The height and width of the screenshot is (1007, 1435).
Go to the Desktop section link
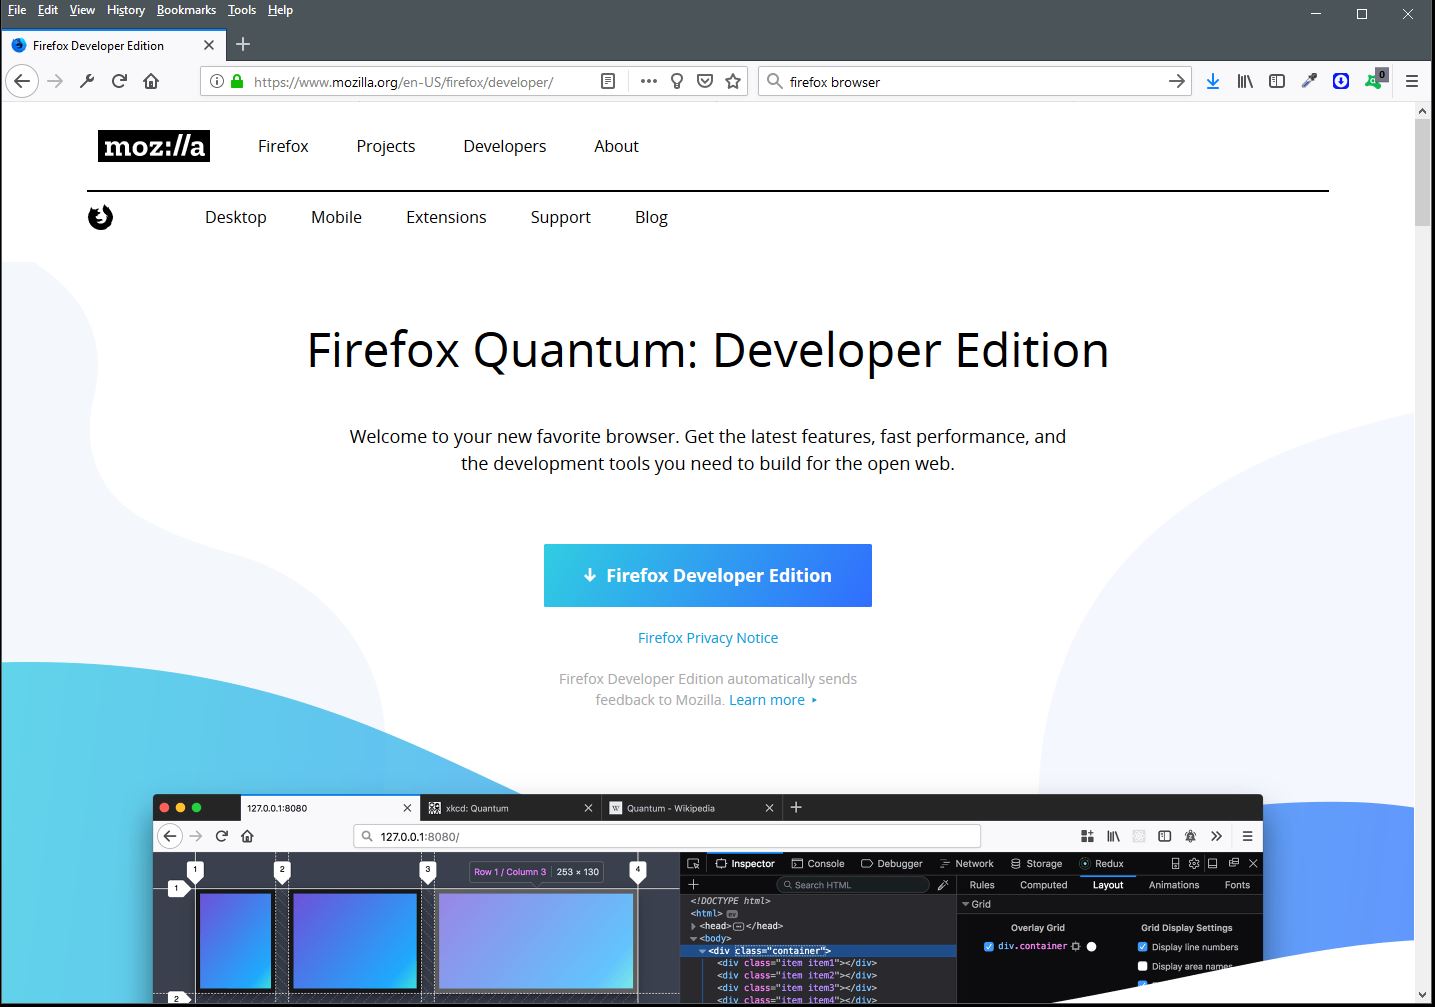(x=236, y=217)
